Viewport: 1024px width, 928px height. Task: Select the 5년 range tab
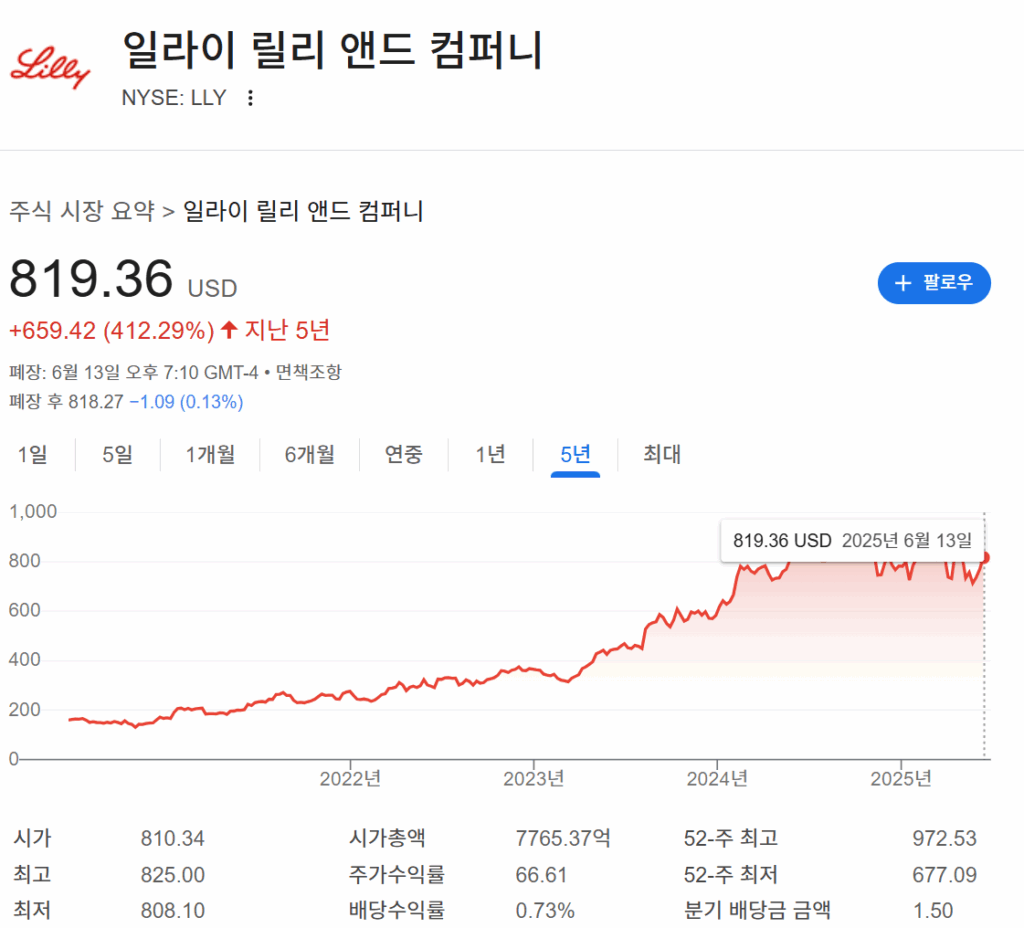pos(575,454)
